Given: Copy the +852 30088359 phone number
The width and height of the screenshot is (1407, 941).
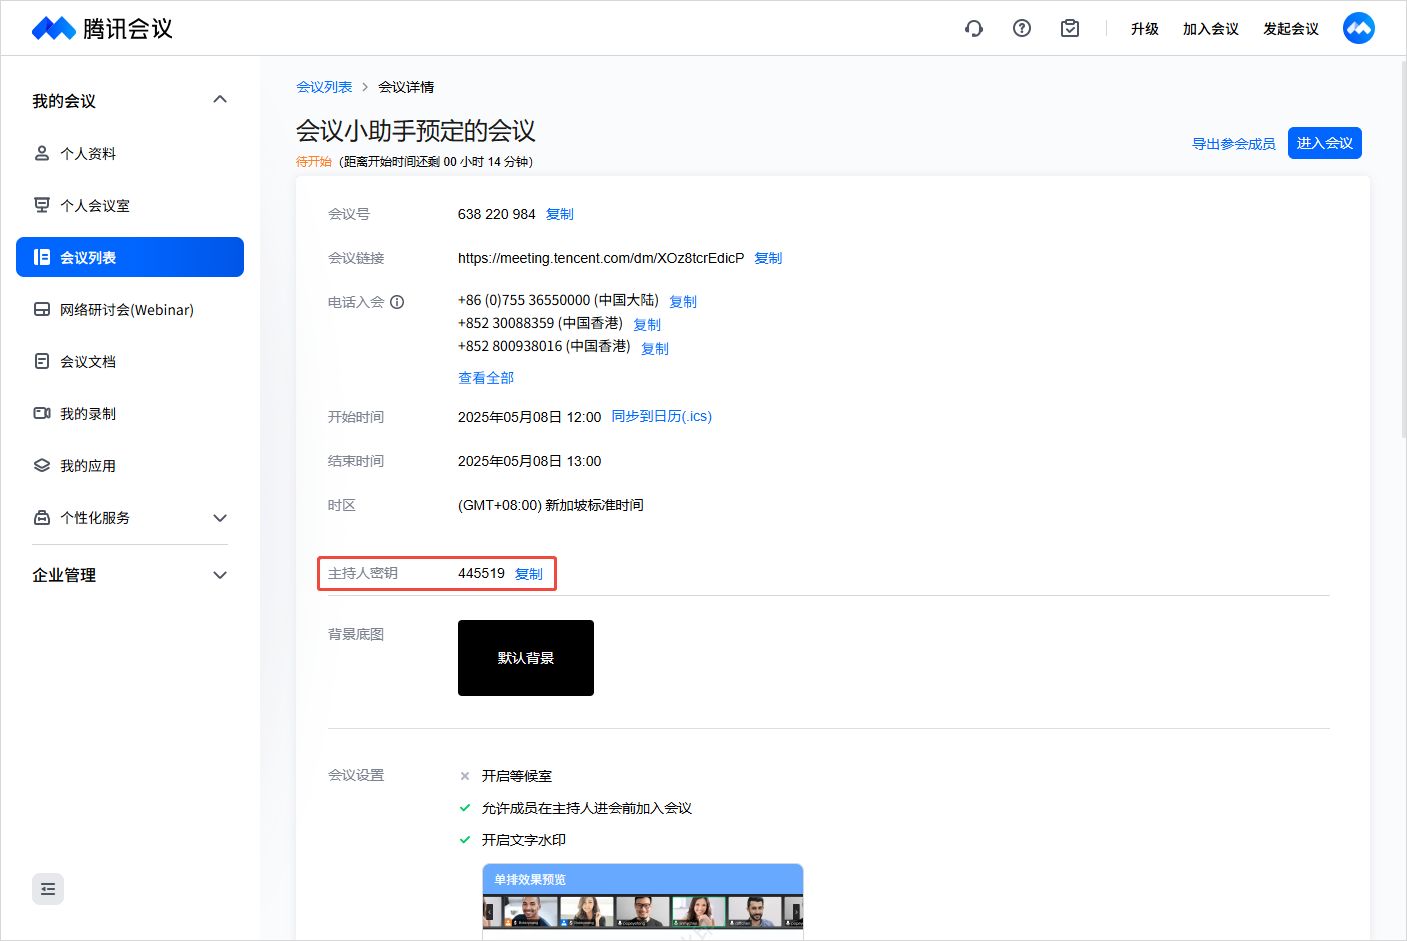Looking at the screenshot, I should coord(647,325).
